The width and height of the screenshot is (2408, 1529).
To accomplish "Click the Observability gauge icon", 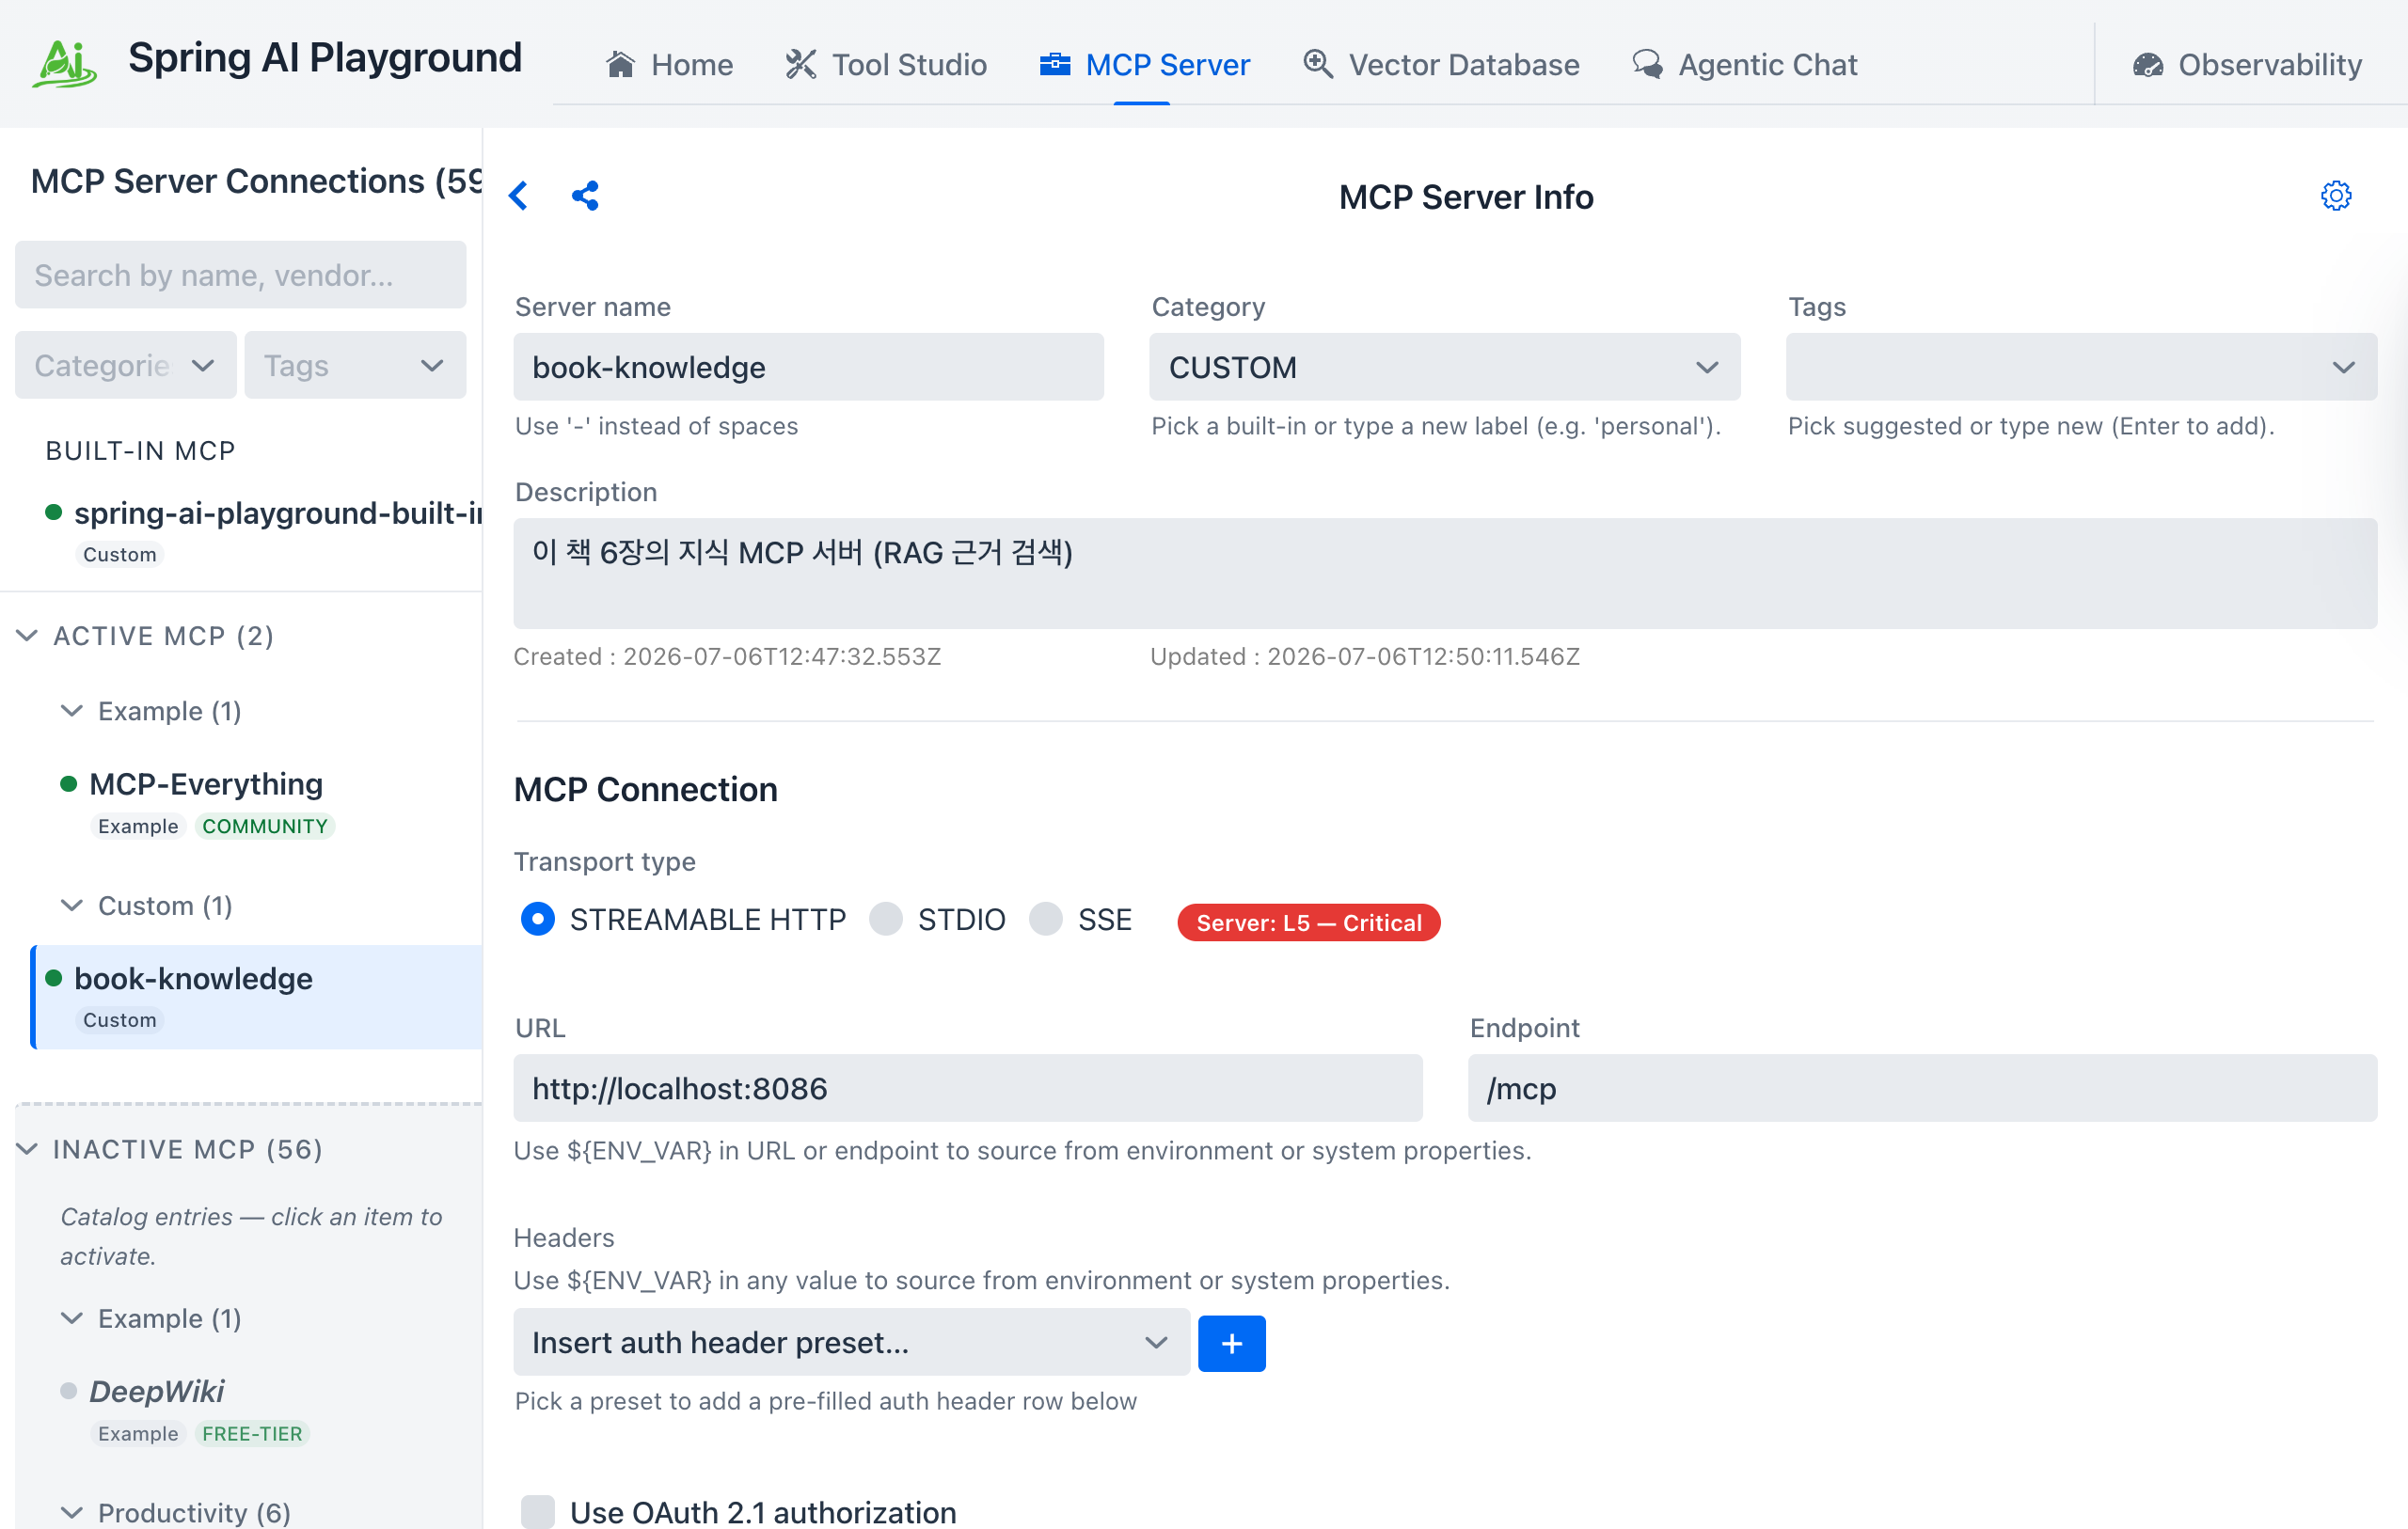I will tap(2147, 65).
